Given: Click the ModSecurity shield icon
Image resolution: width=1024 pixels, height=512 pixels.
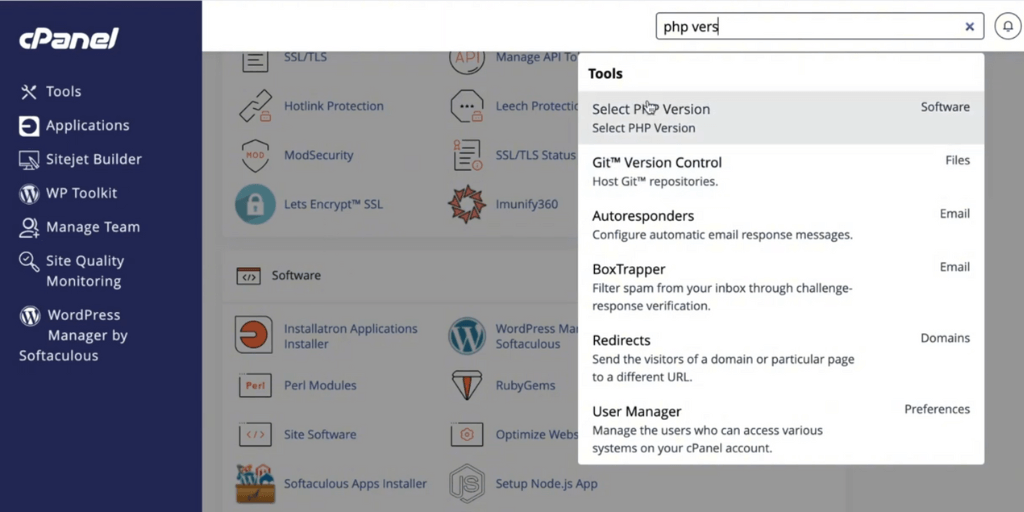Looking at the screenshot, I should (x=255, y=155).
